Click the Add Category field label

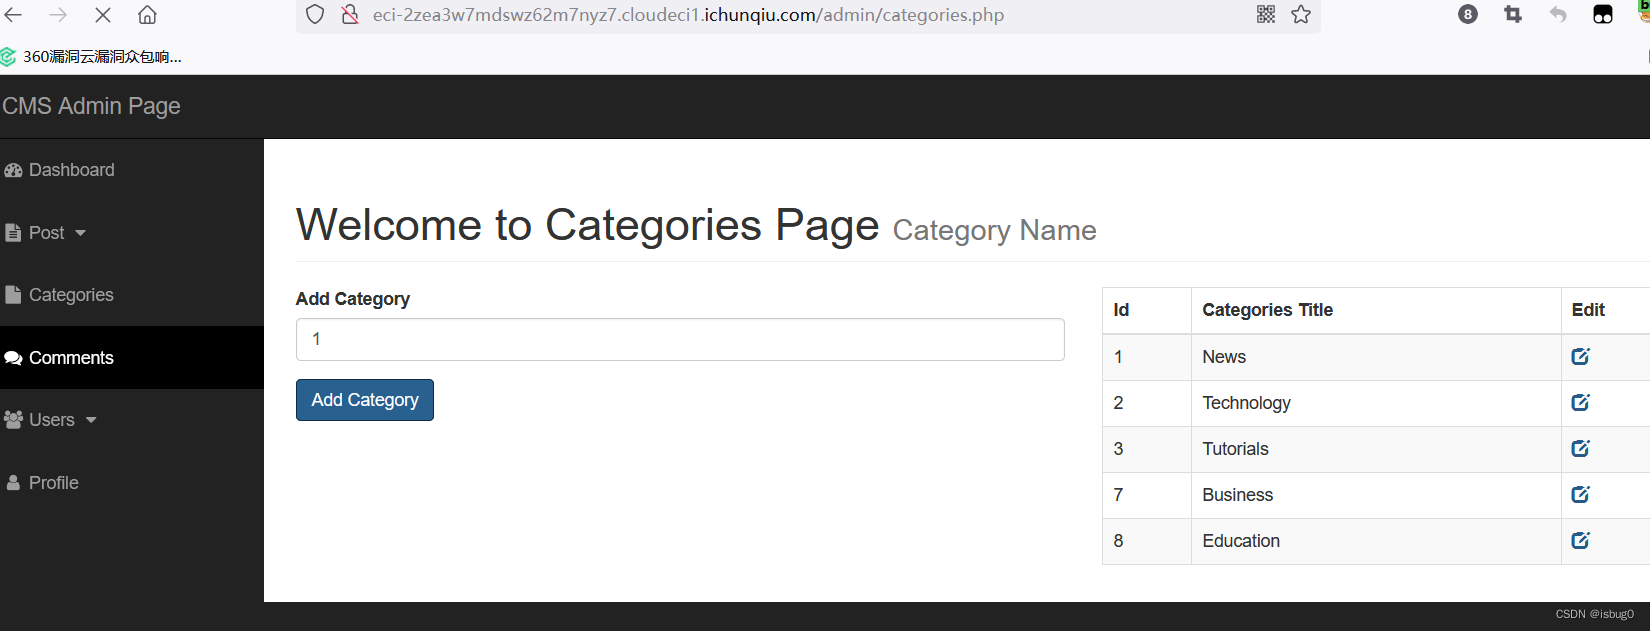[353, 299]
